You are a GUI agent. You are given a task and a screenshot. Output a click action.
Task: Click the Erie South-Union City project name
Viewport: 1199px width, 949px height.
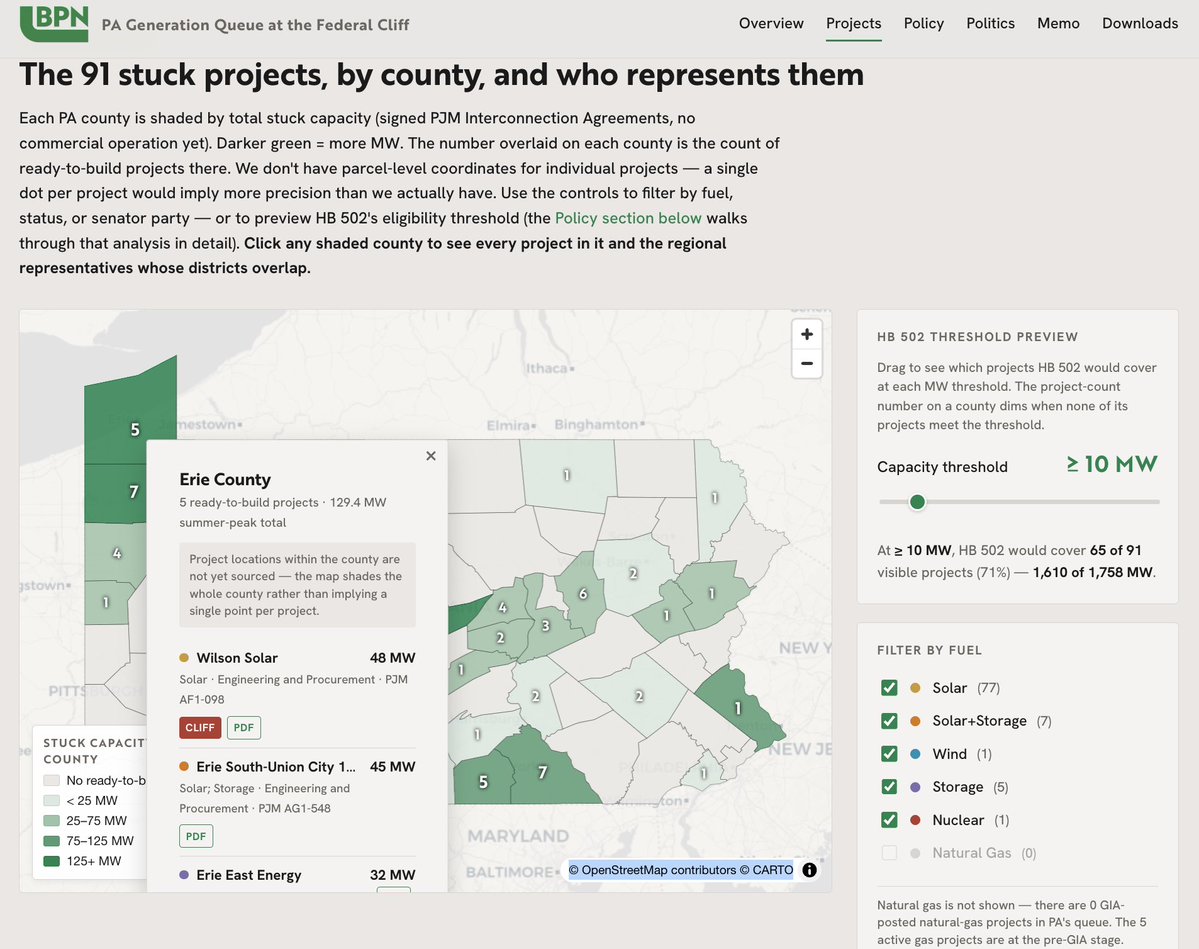276,766
